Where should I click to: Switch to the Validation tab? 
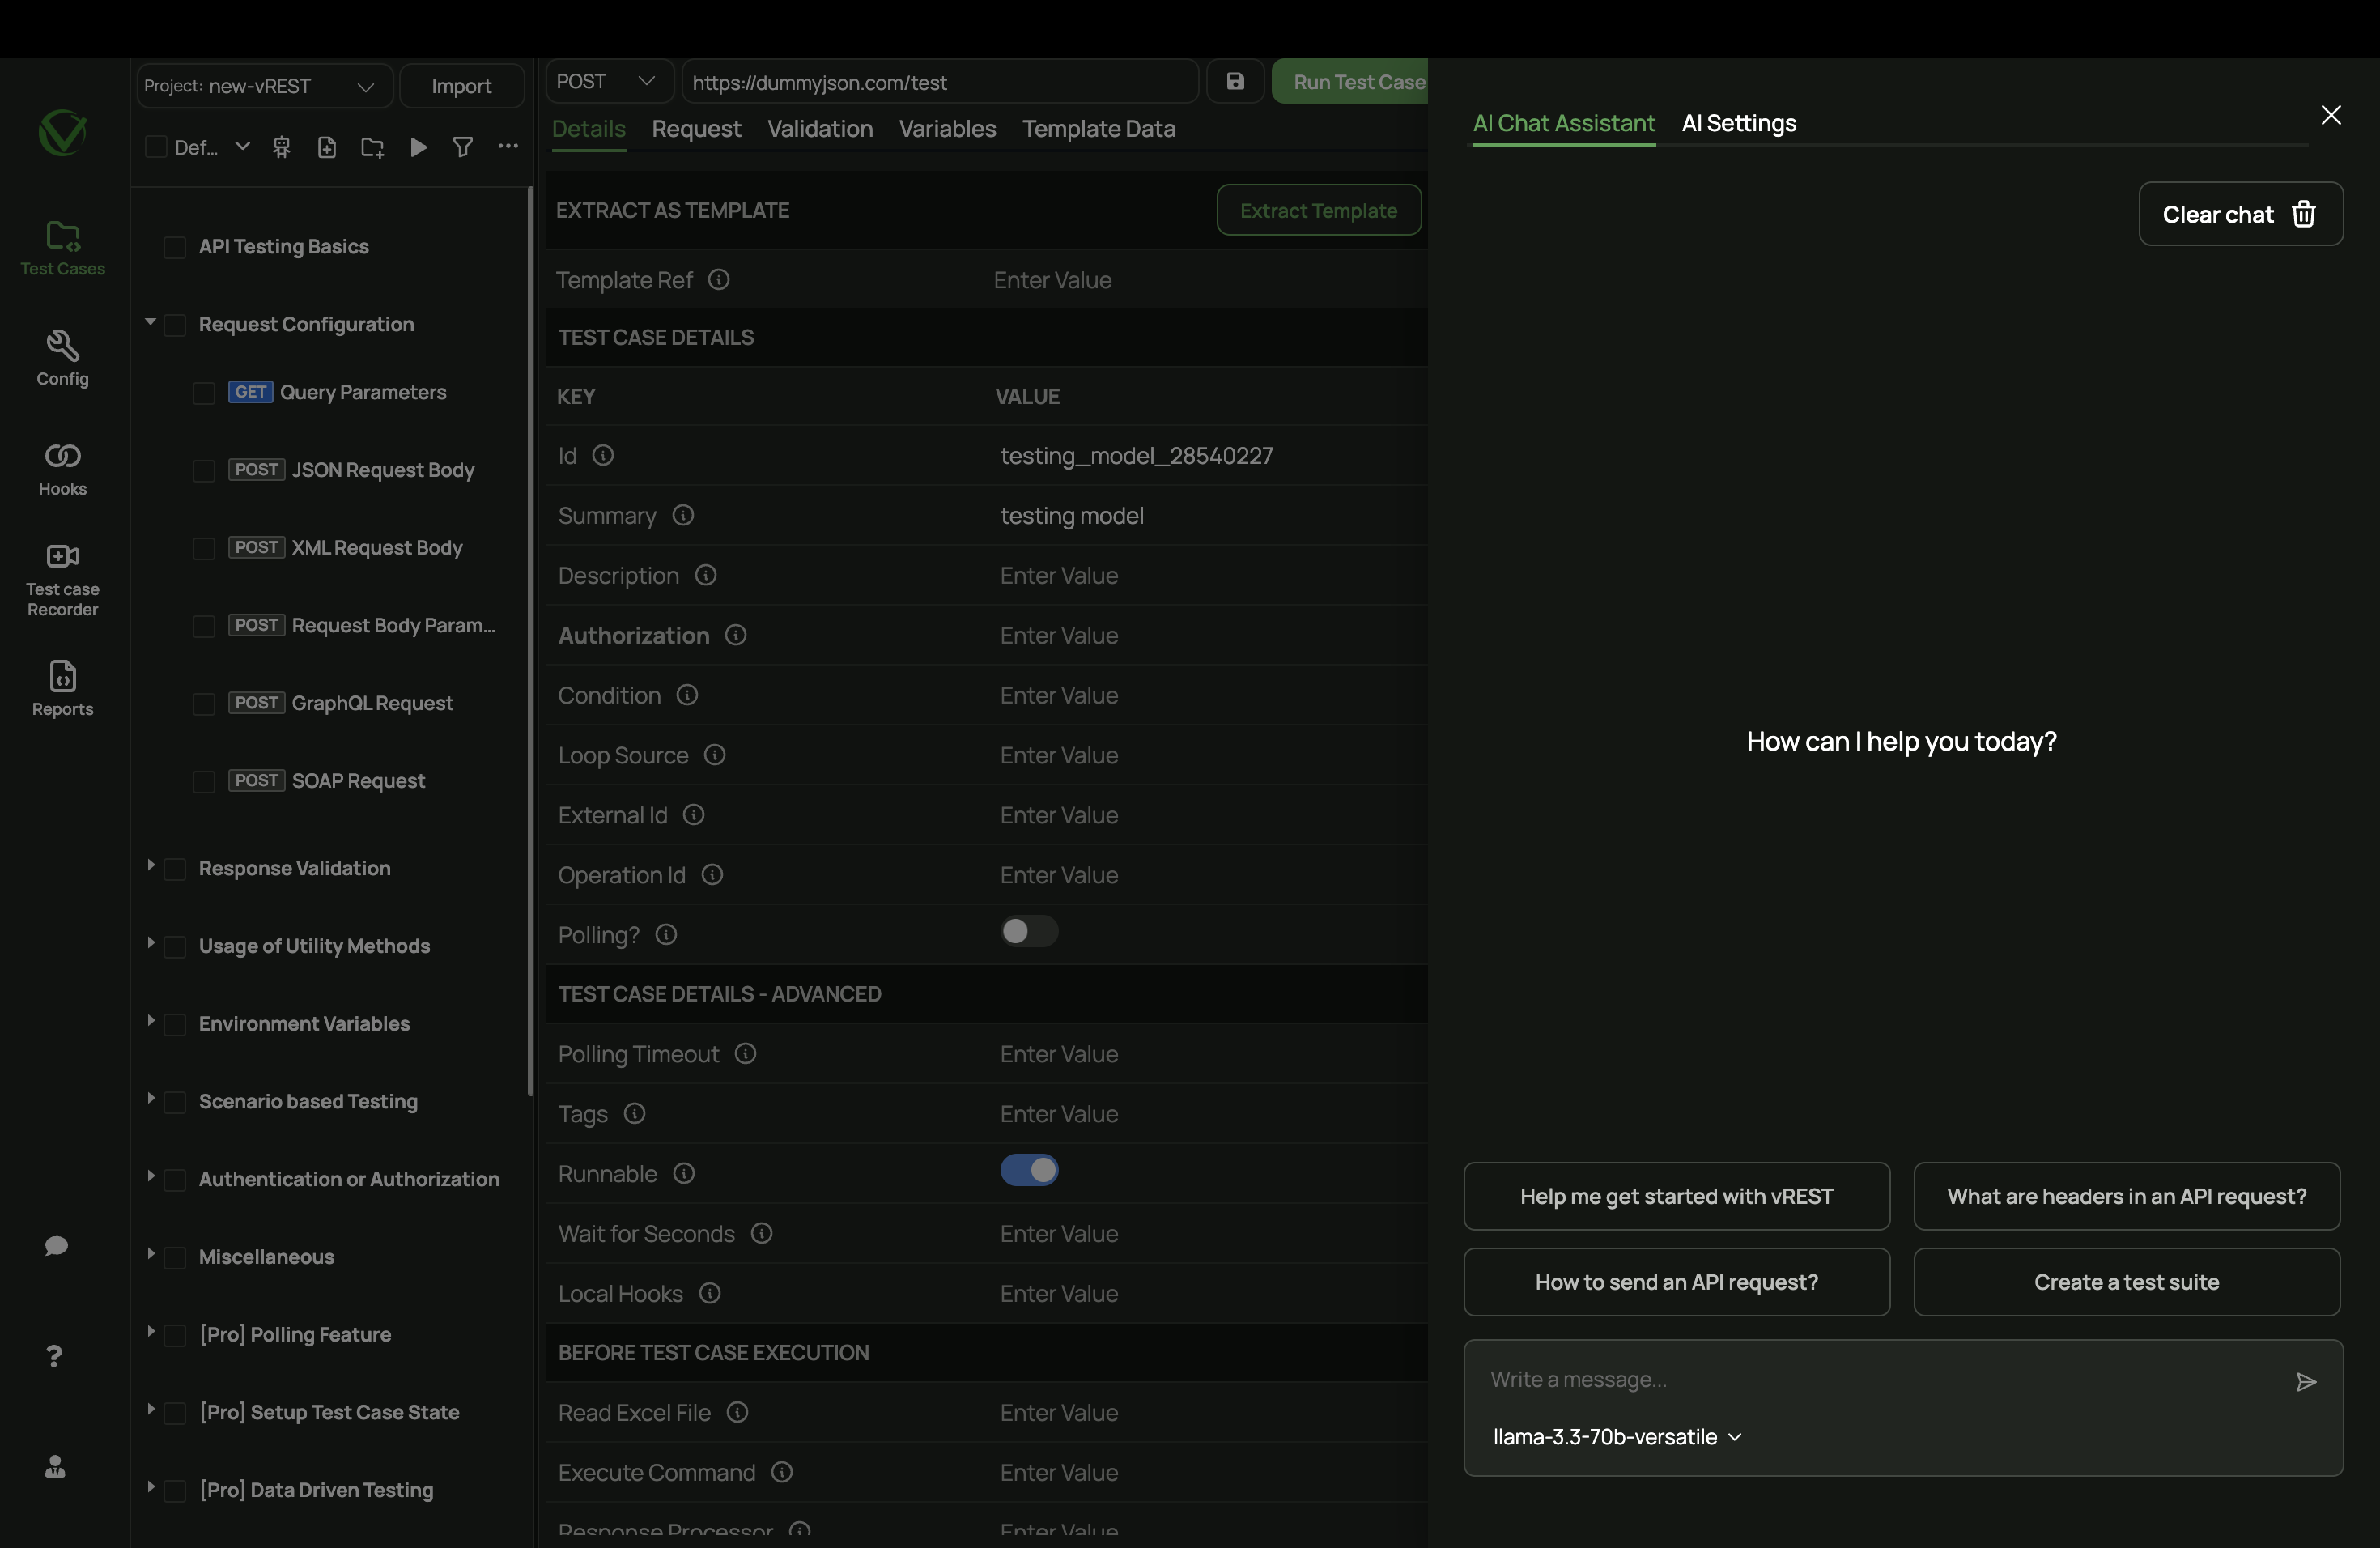tap(820, 129)
